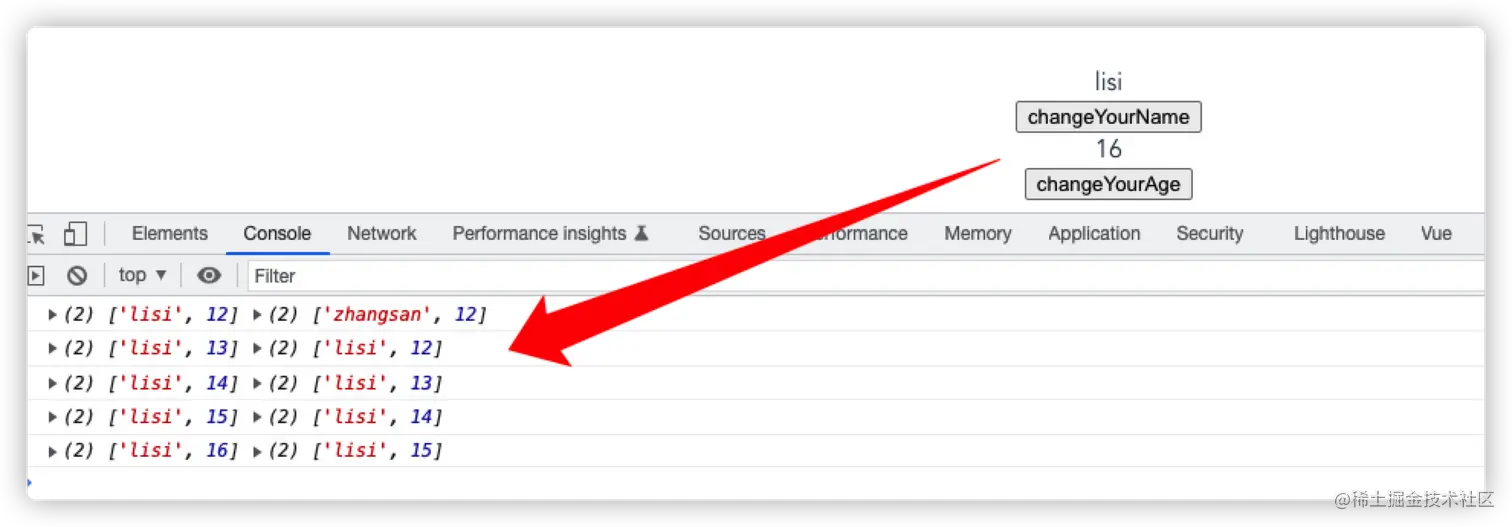
Task: Click the clear console icon
Action: (77, 275)
